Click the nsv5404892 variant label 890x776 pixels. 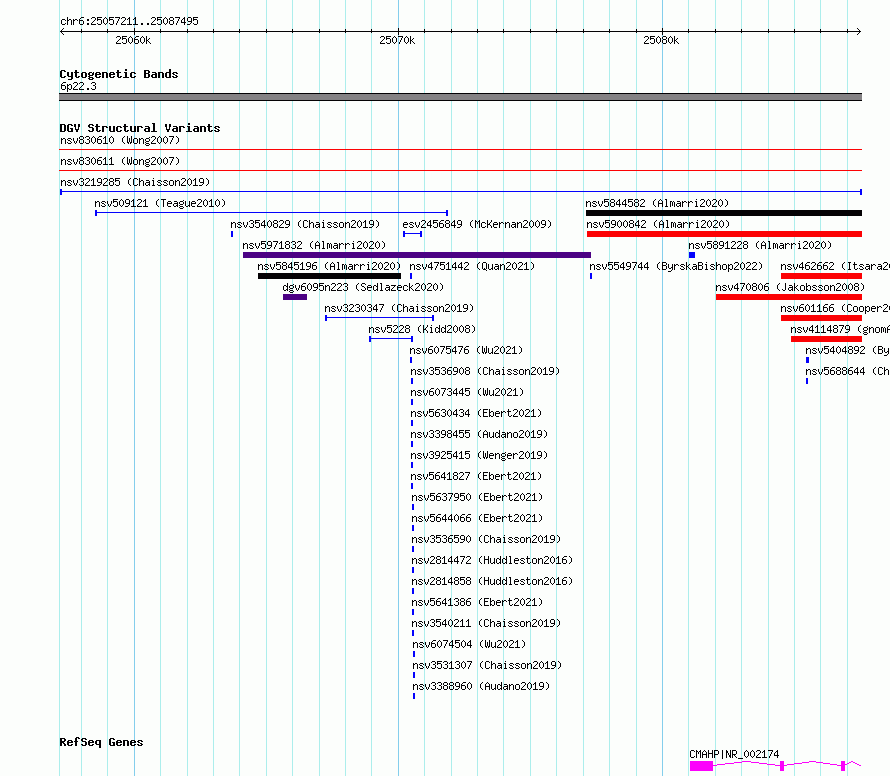click(x=847, y=350)
